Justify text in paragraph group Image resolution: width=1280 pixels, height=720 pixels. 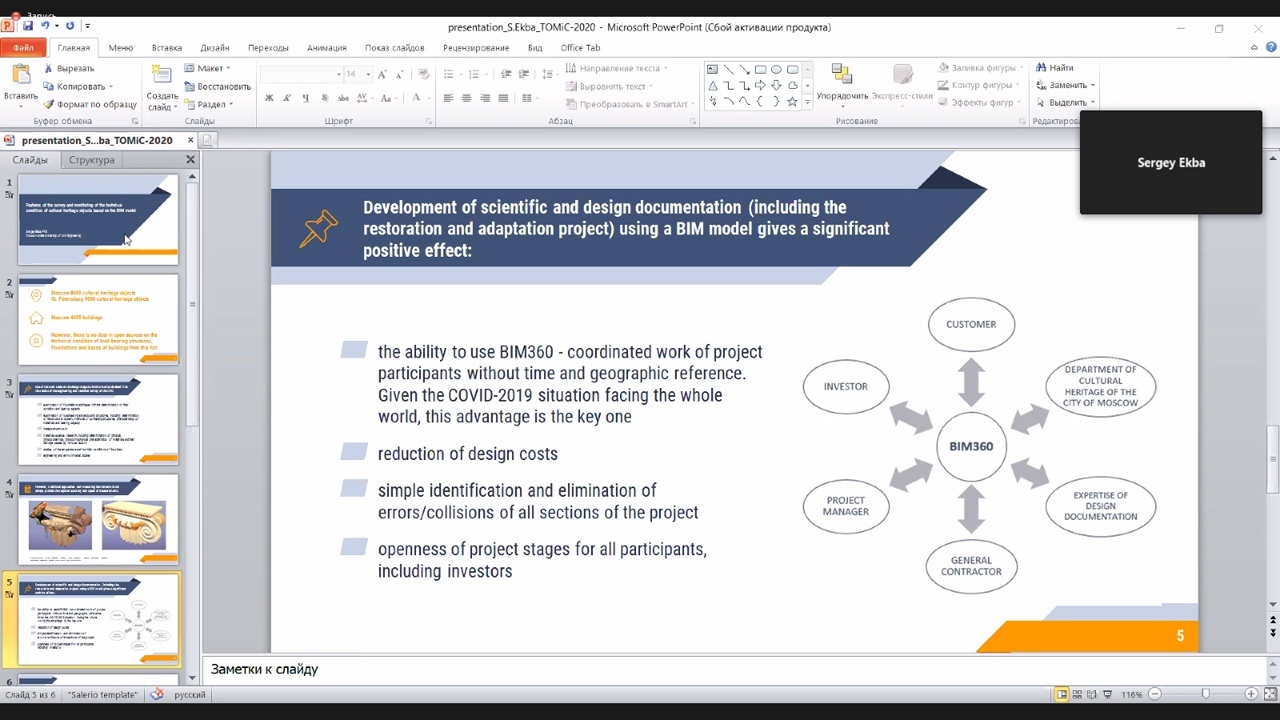(x=503, y=98)
